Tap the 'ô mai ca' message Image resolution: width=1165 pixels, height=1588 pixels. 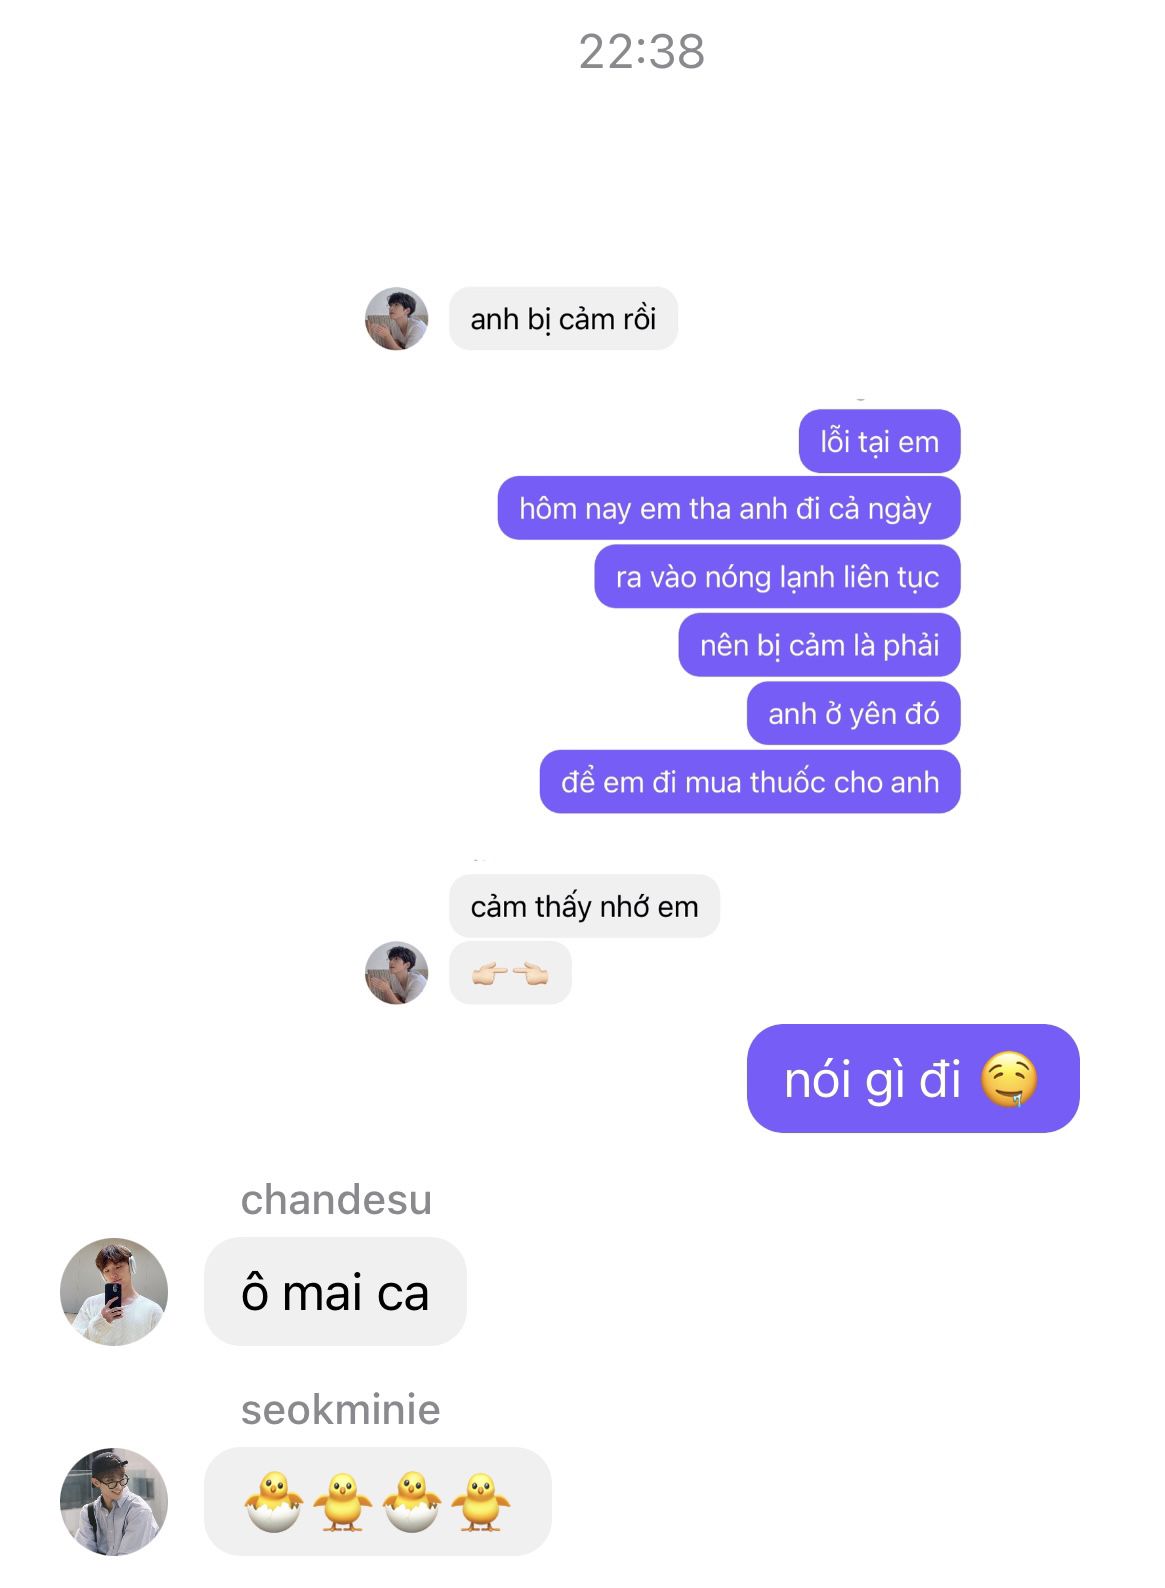[335, 1291]
